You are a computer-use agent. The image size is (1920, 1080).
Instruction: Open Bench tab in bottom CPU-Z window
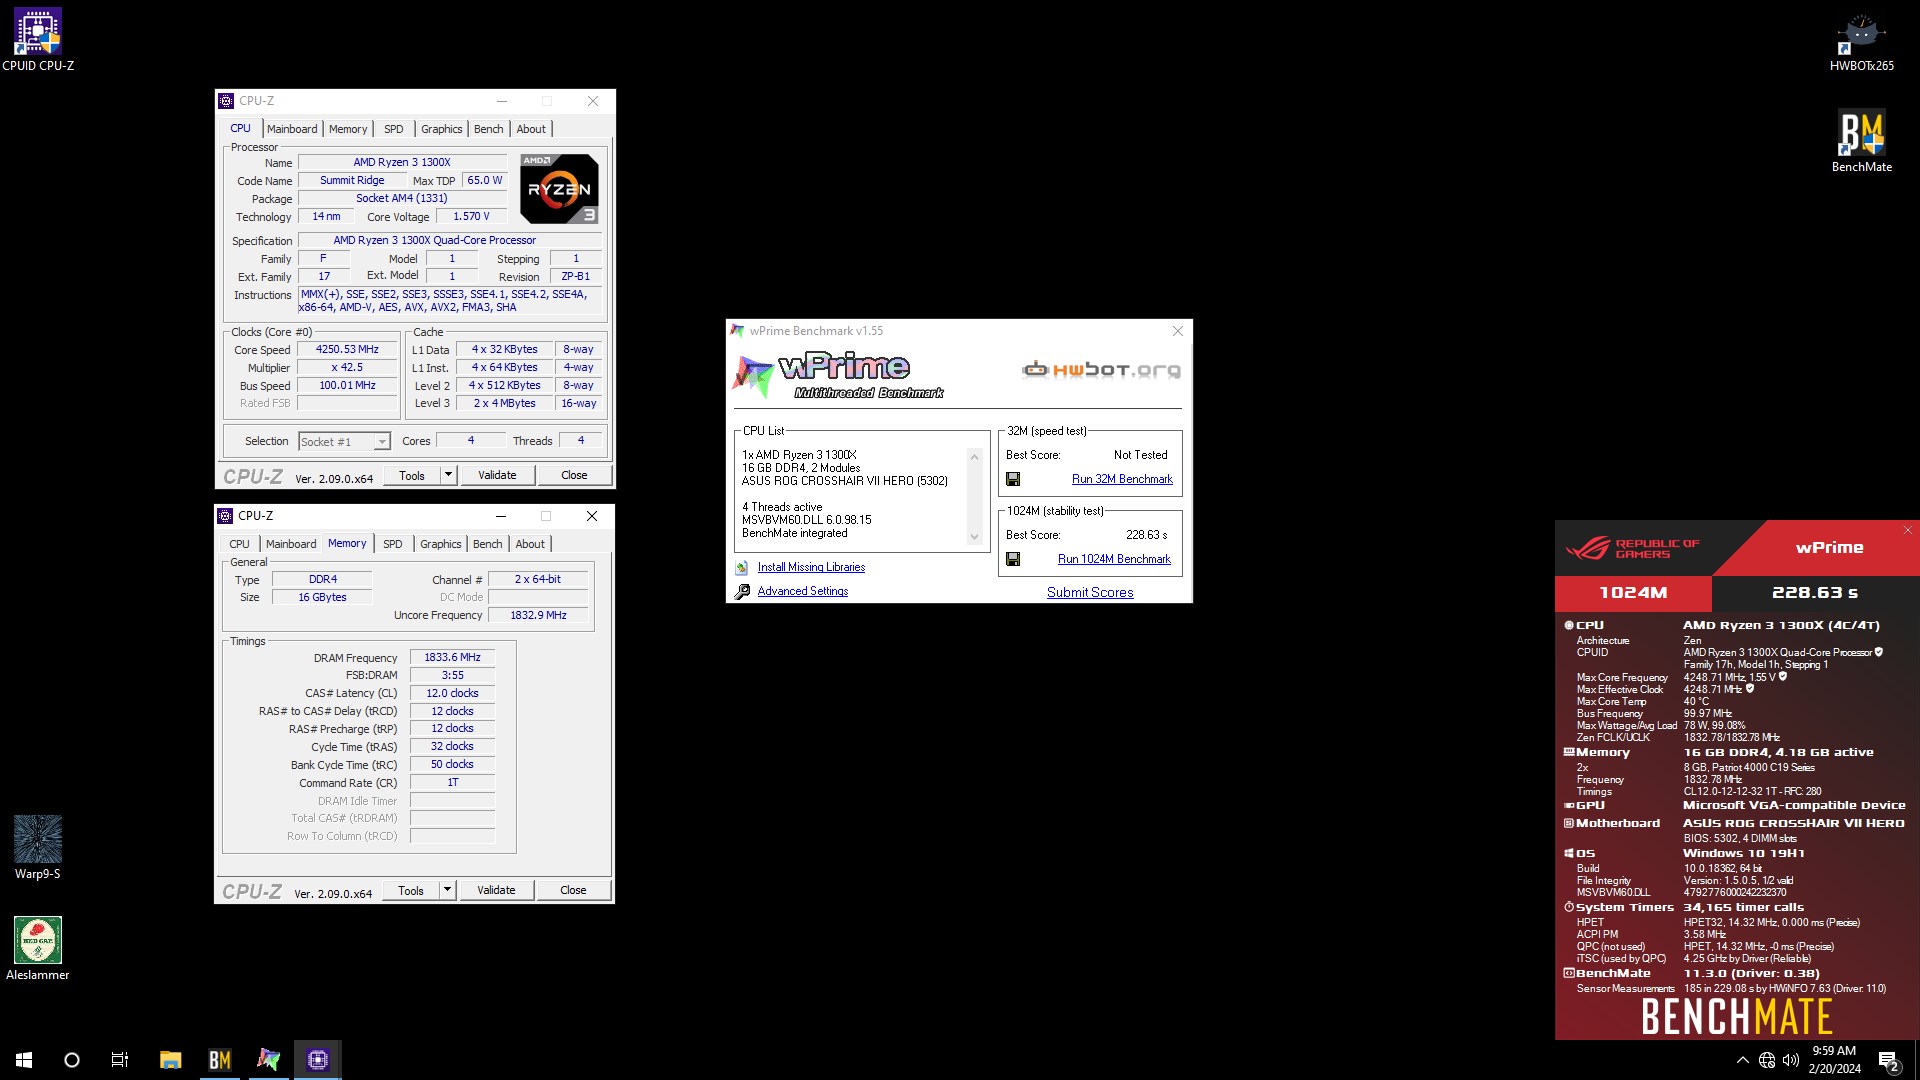[x=487, y=544]
